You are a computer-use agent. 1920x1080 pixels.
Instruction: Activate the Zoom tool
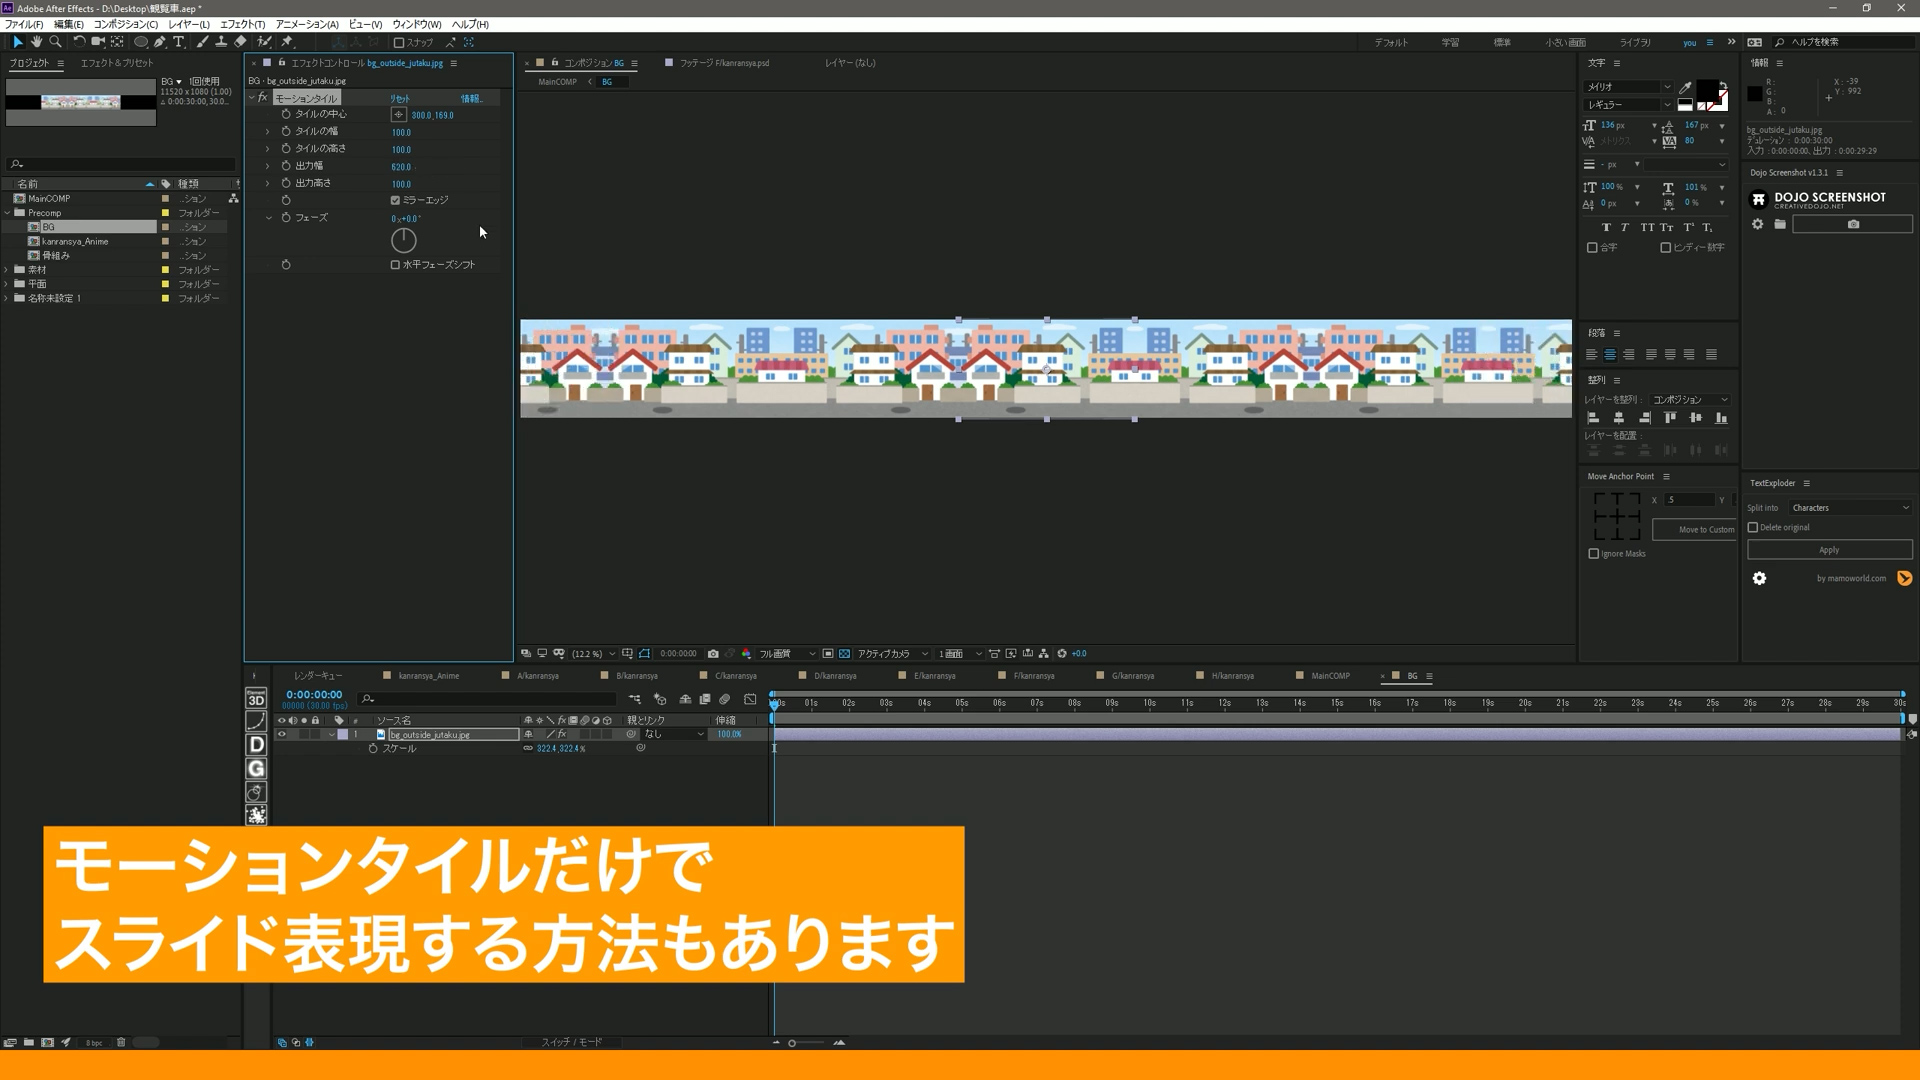pos(54,42)
